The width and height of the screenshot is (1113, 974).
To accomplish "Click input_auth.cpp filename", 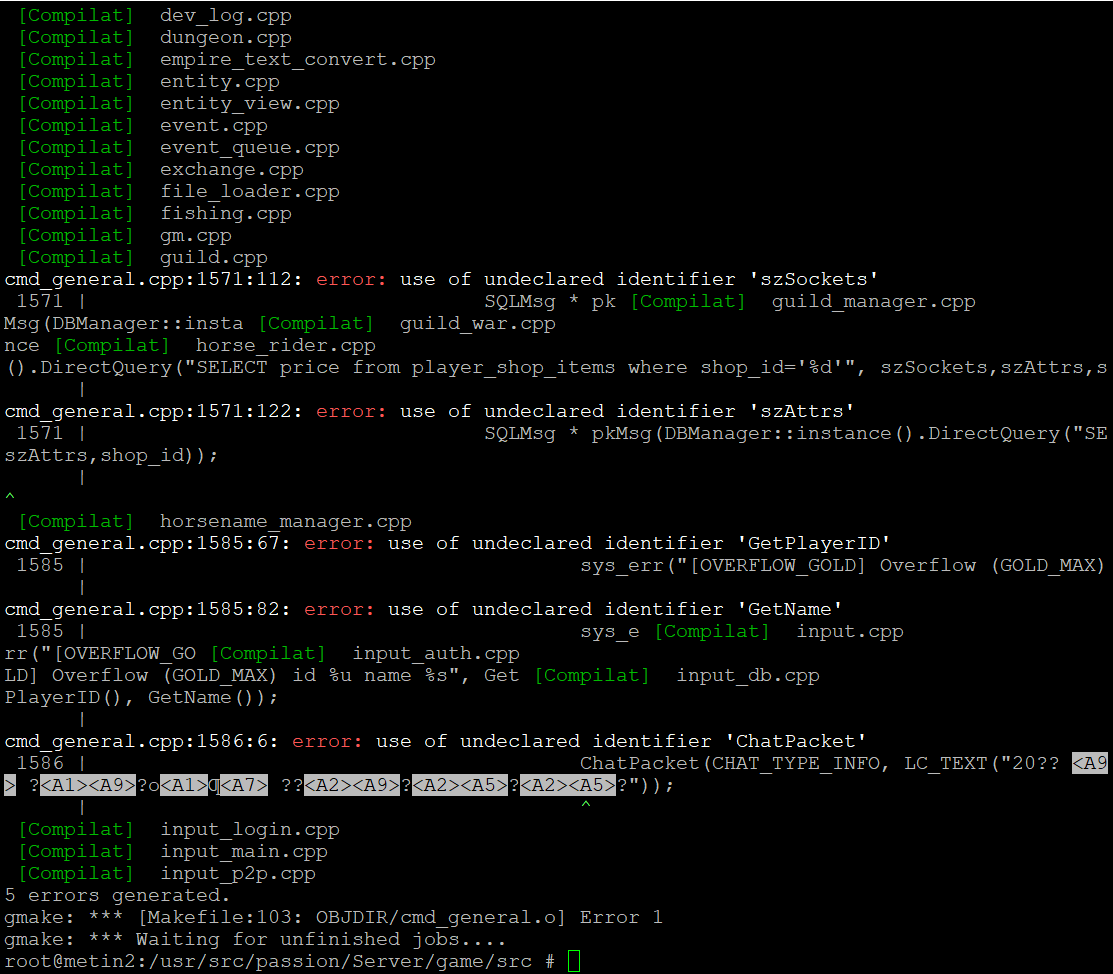I will click(x=436, y=654).
